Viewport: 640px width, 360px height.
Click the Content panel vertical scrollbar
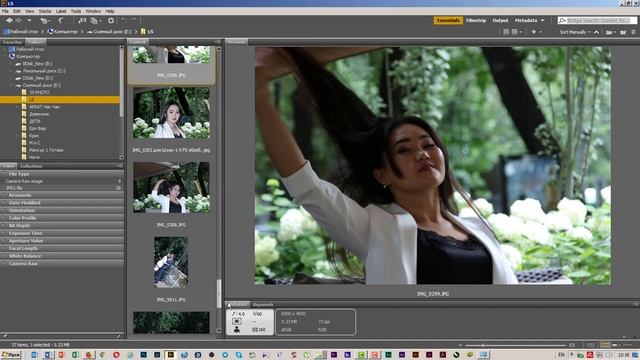click(x=219, y=294)
